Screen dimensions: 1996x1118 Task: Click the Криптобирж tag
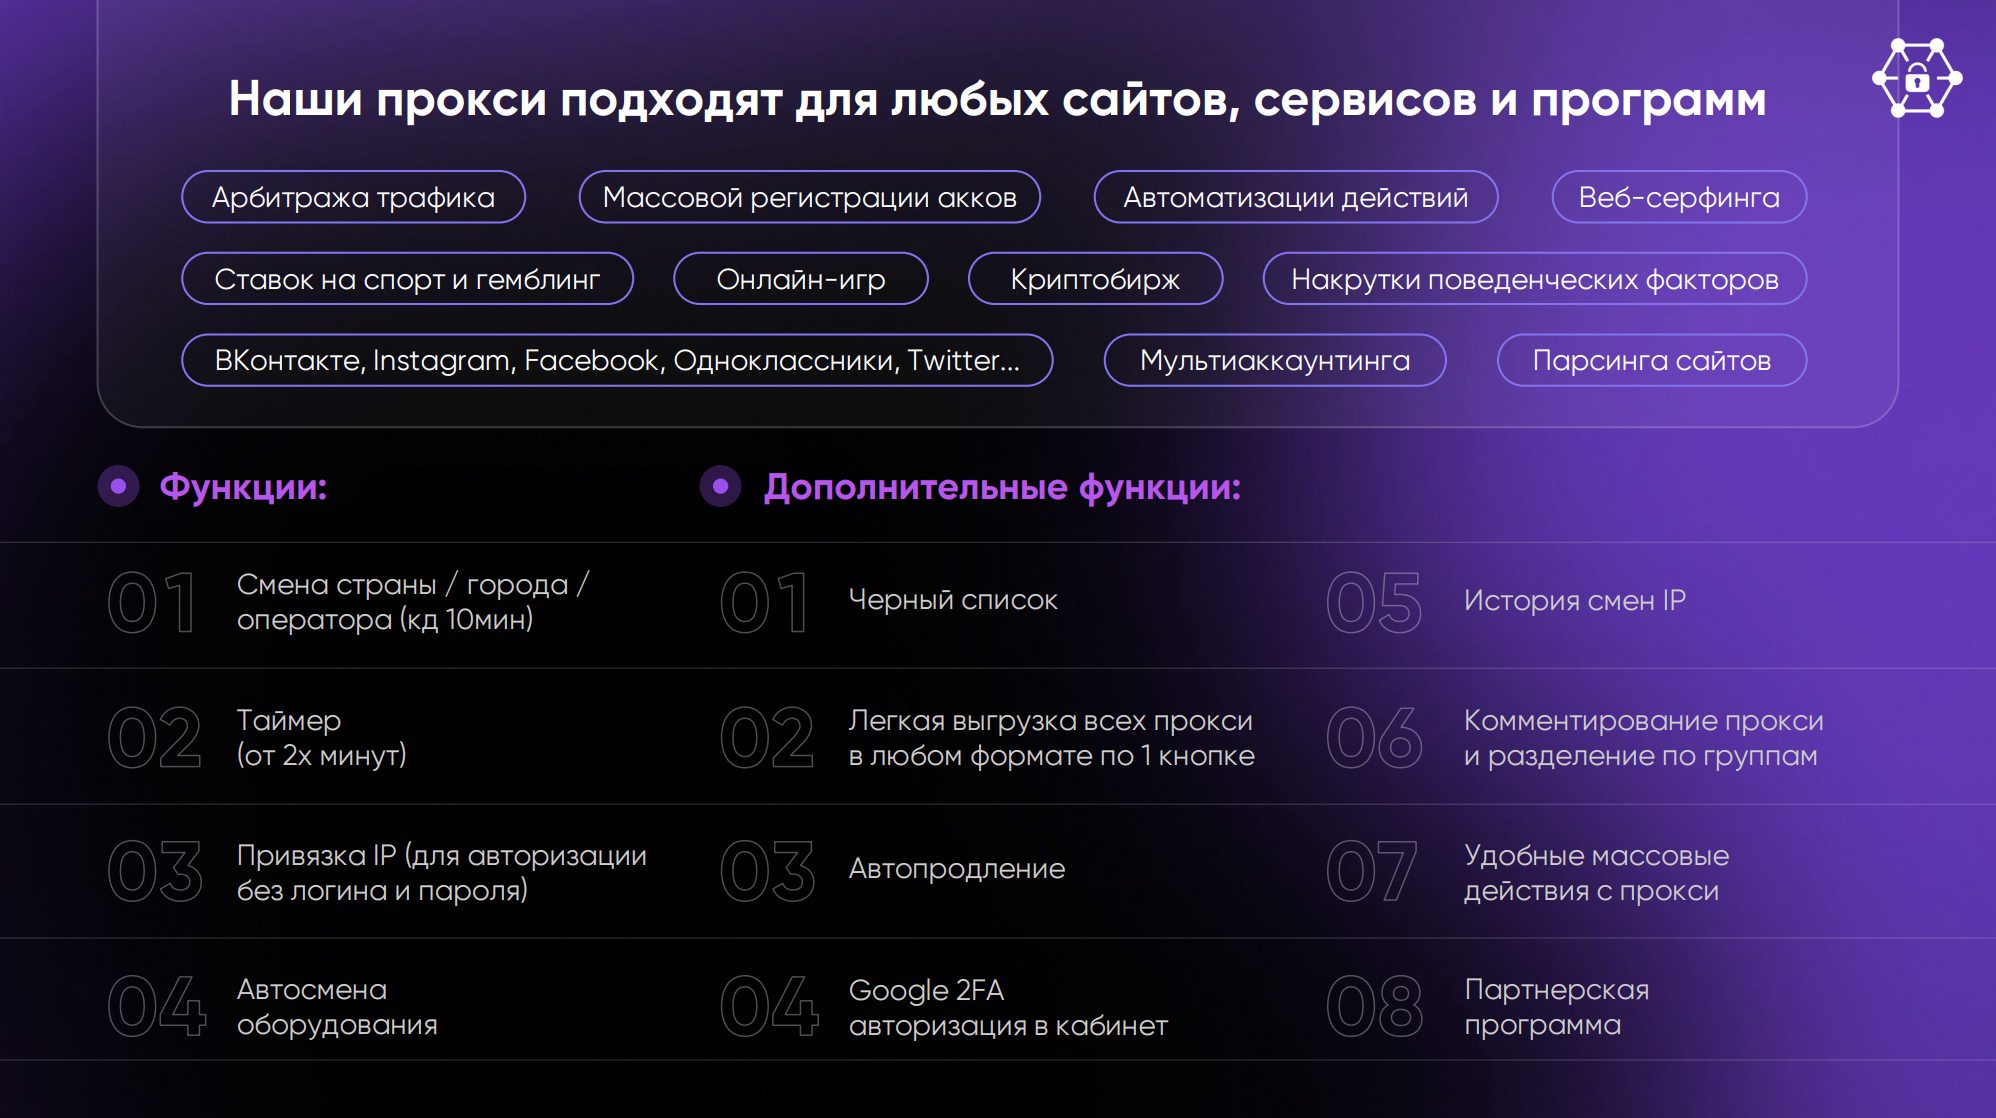tap(1095, 279)
